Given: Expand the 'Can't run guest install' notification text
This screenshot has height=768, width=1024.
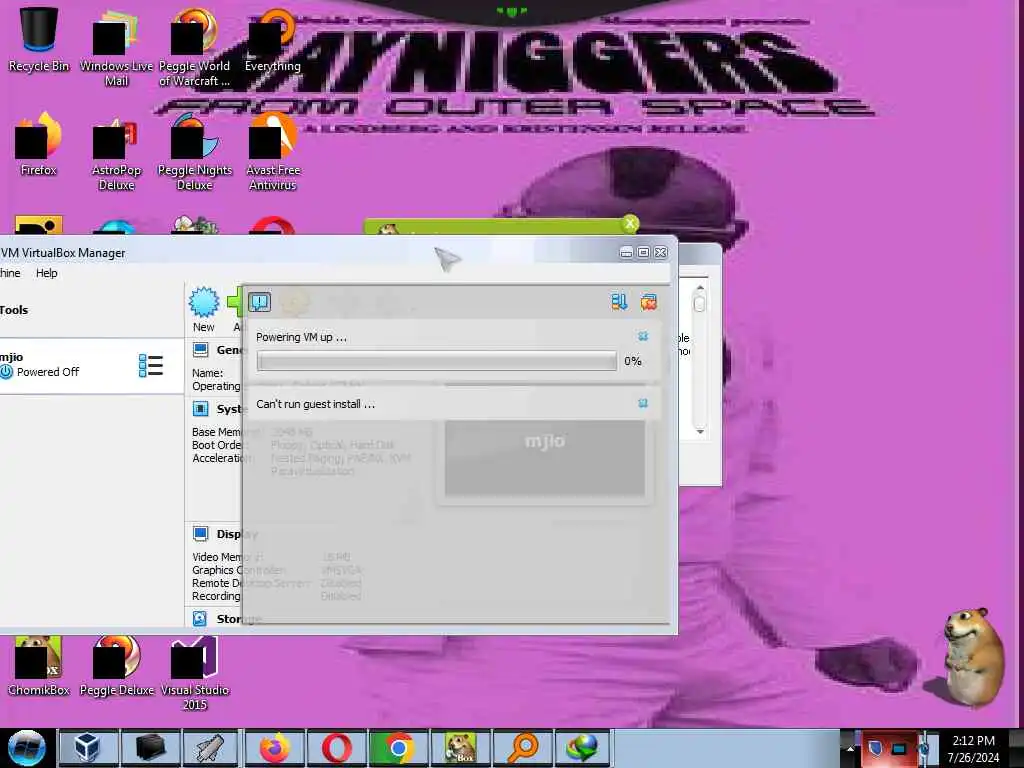Looking at the screenshot, I should (315, 404).
